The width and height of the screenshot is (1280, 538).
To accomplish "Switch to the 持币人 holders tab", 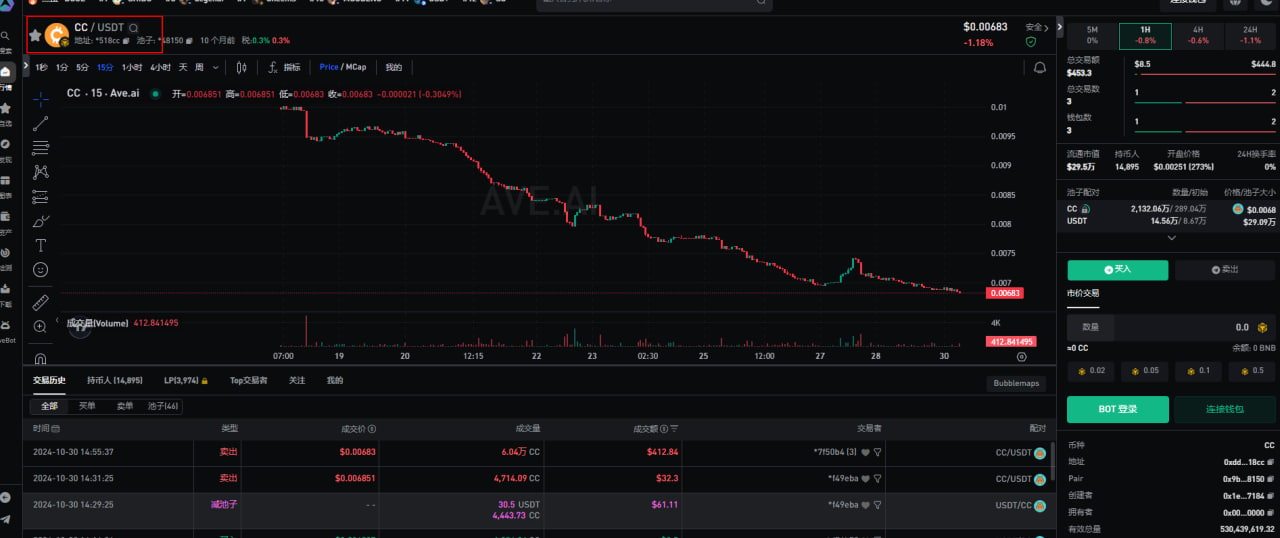I will 114,381.
